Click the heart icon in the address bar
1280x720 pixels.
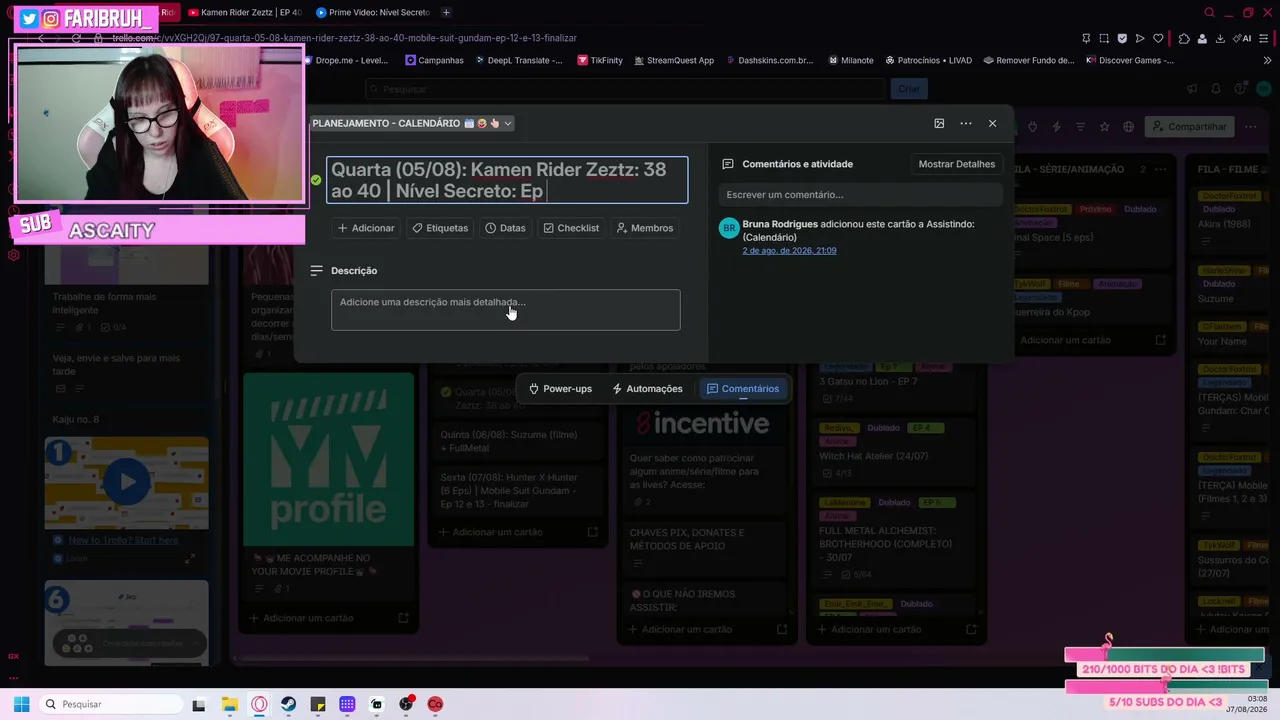1159,38
